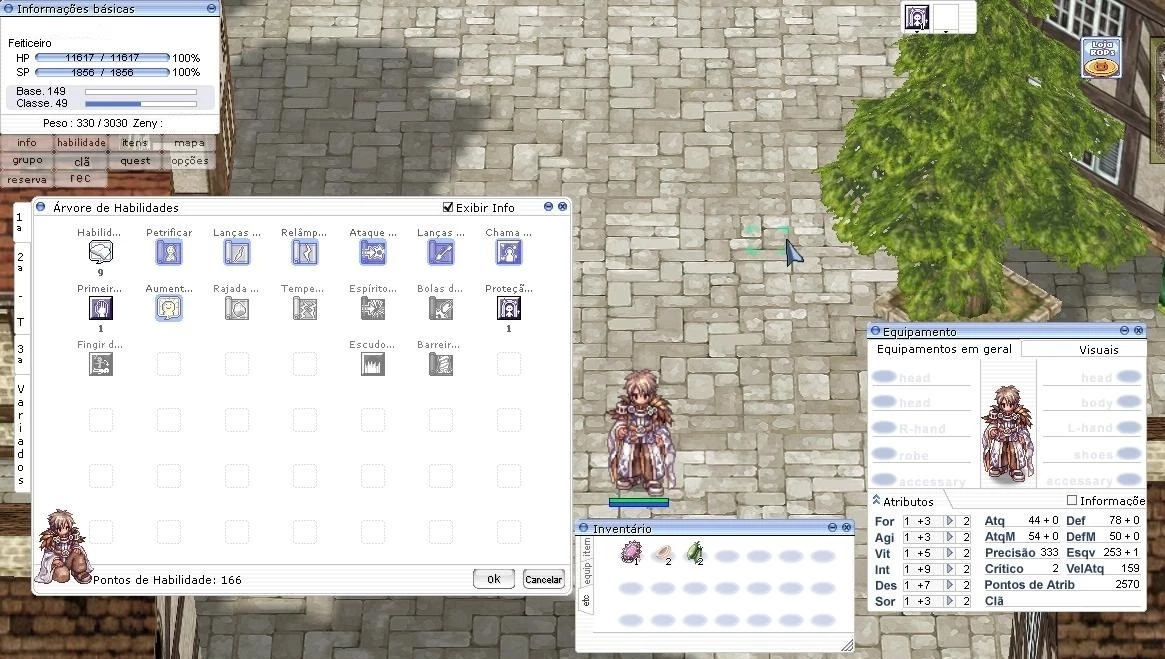Click Cancelar in the skill tree window

pyautogui.click(x=543, y=580)
